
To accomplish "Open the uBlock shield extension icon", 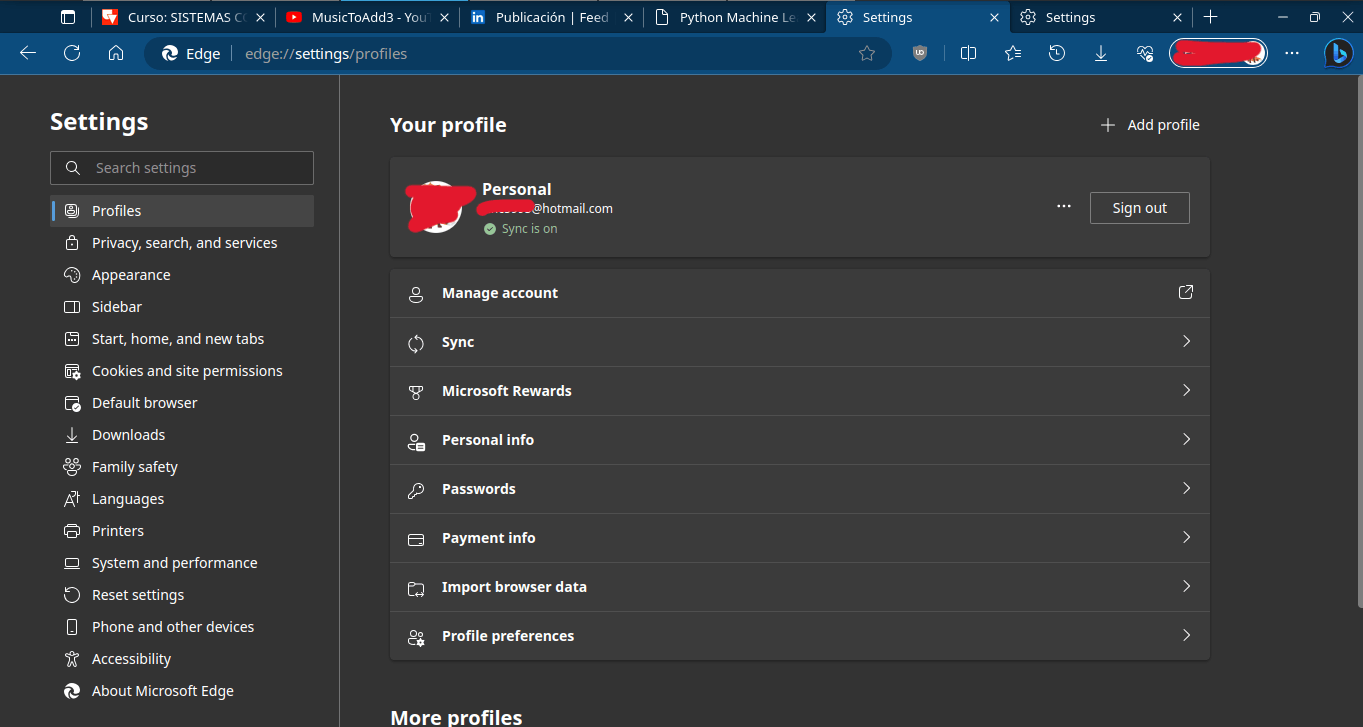I will 920,54.
